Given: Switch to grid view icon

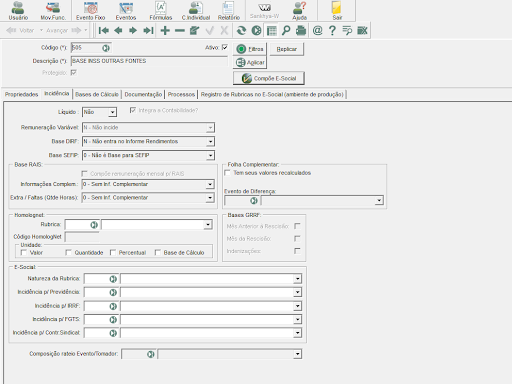Looking at the screenshot, I should point(272,31).
